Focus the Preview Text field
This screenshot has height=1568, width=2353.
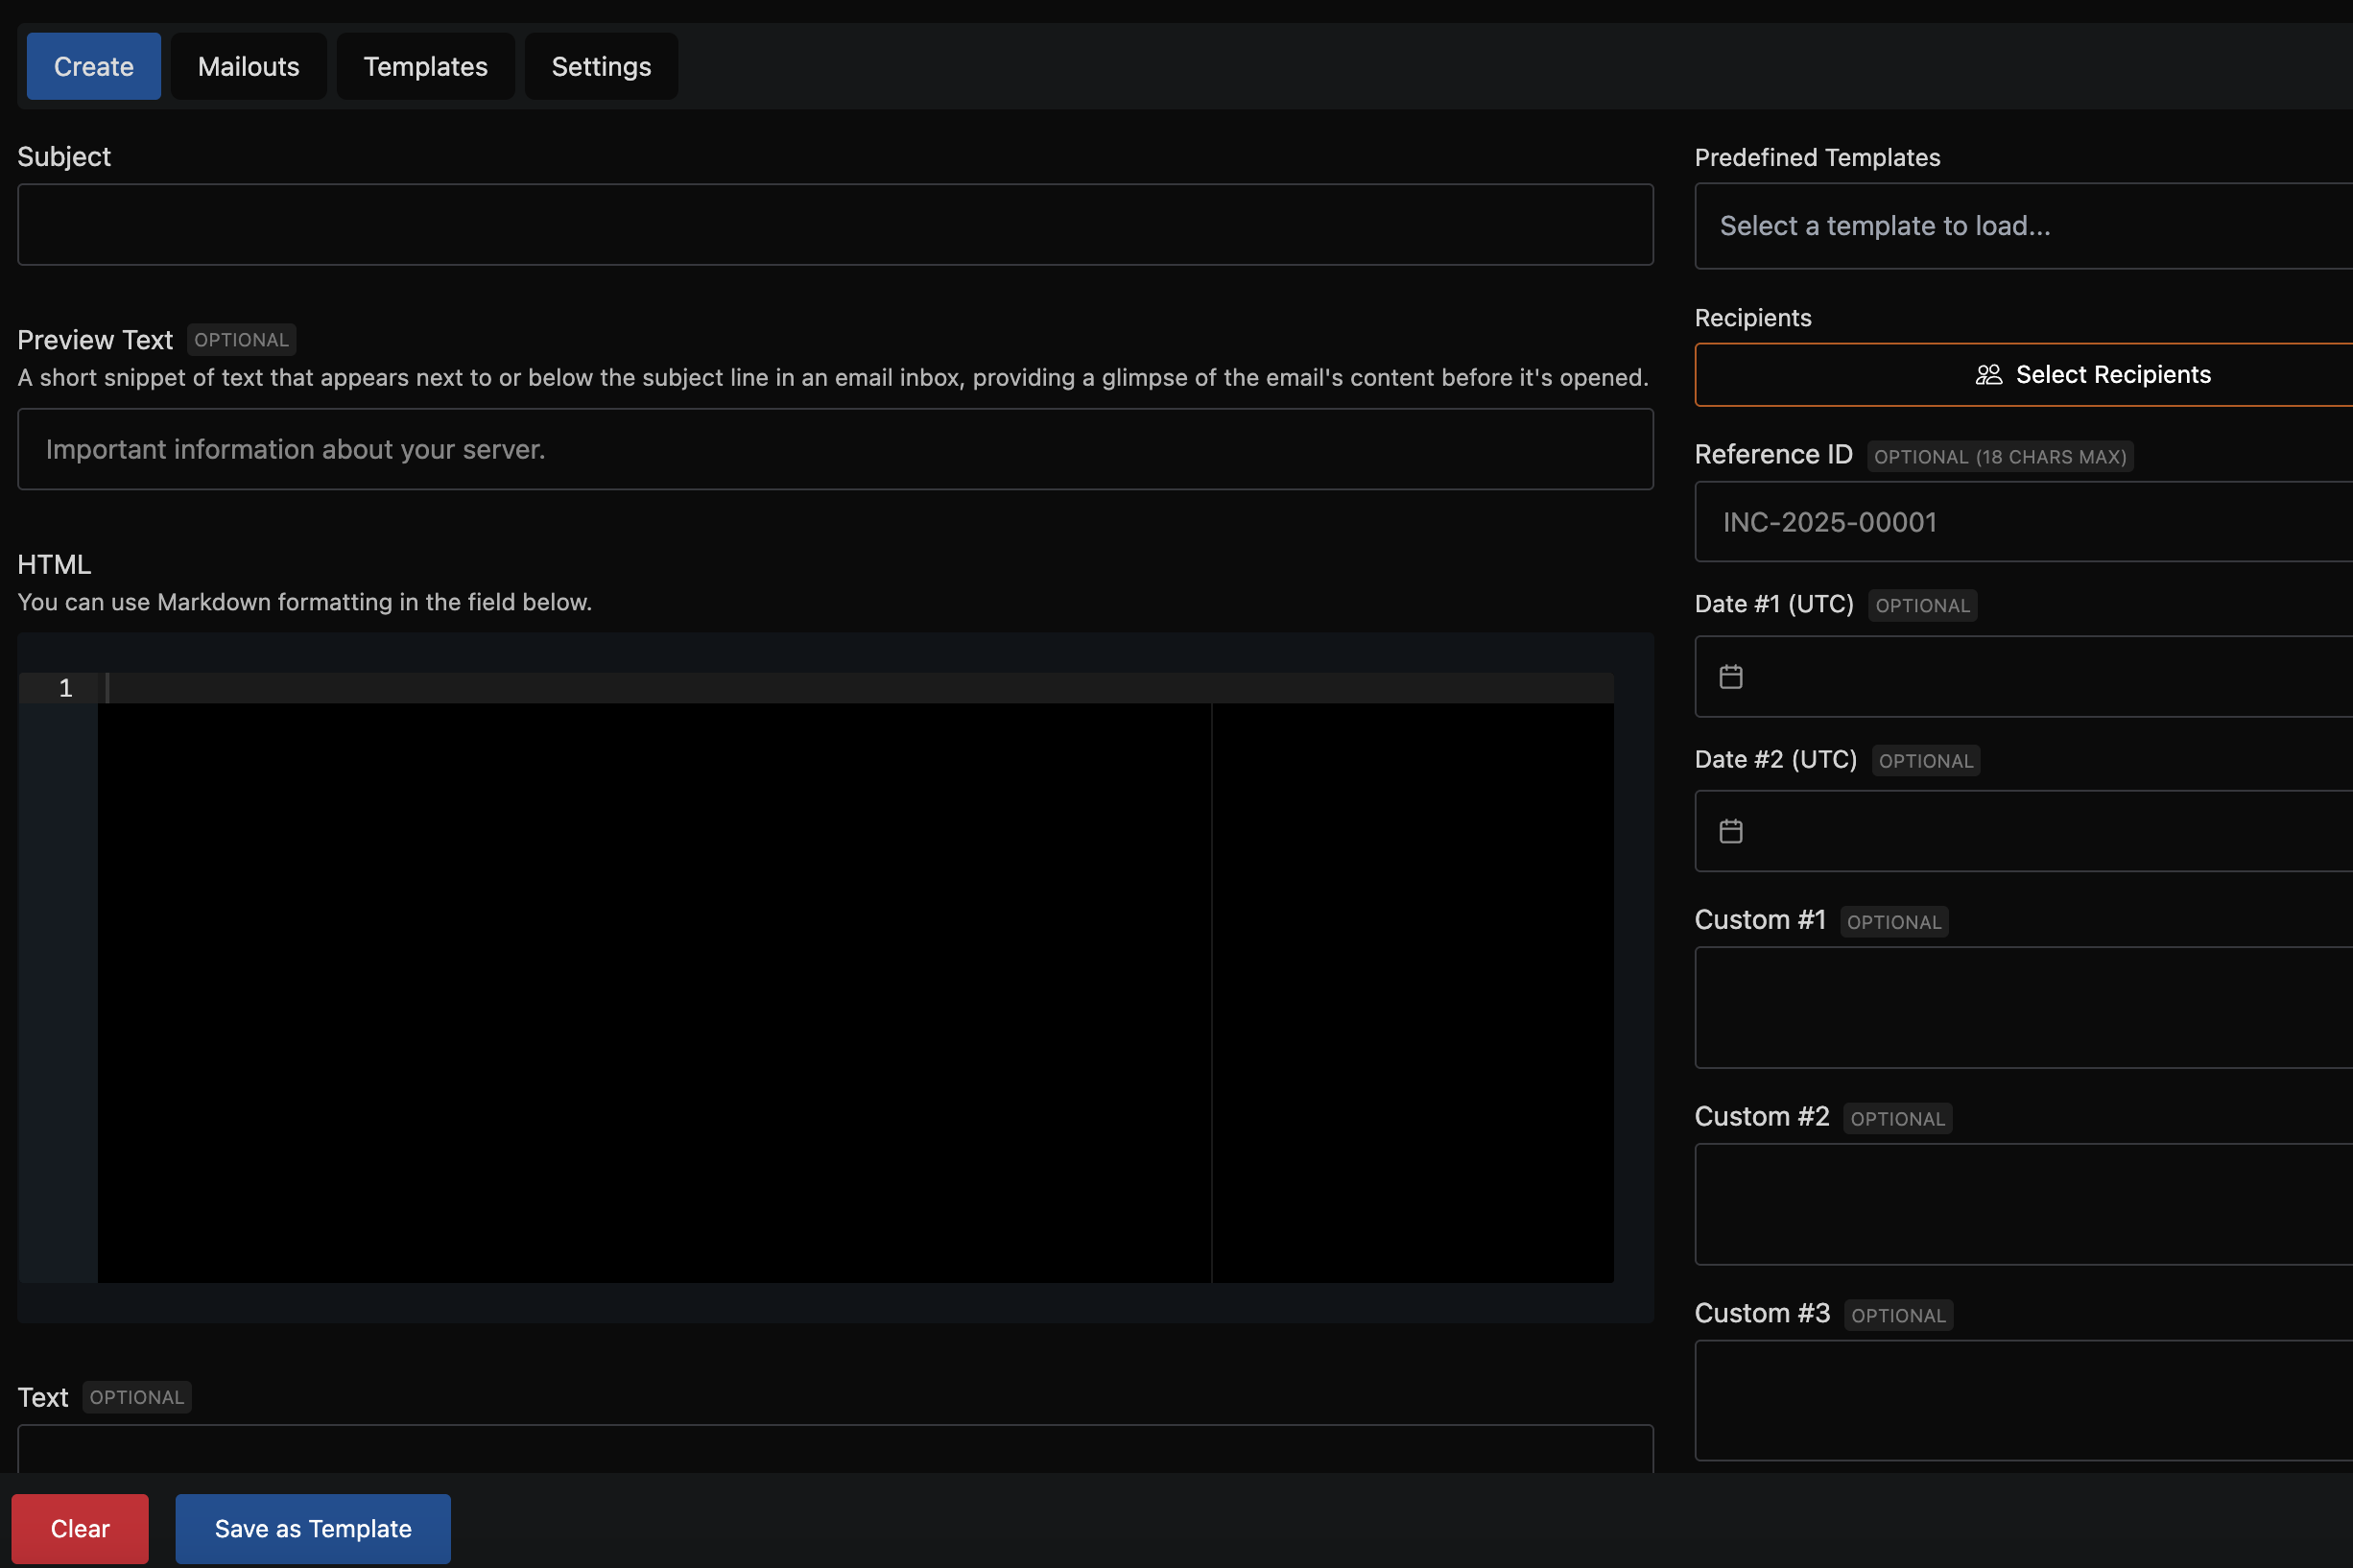pyautogui.click(x=835, y=449)
